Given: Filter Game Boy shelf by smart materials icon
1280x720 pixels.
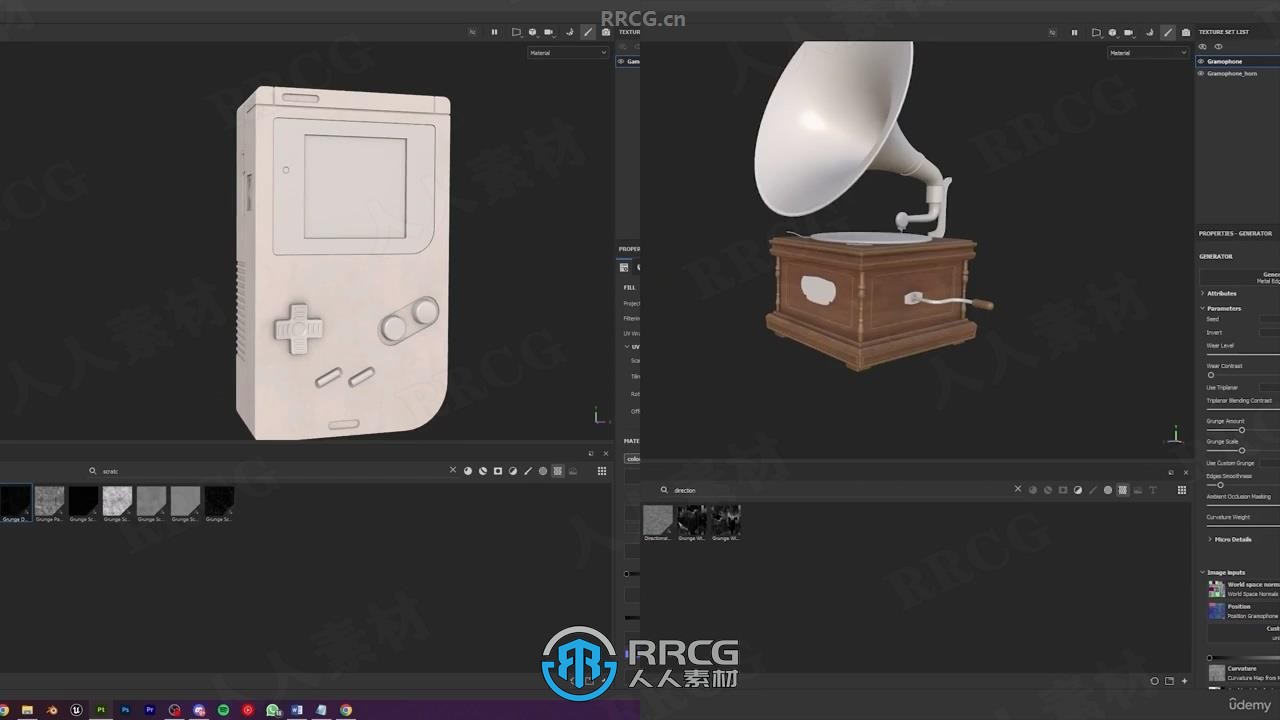Looking at the screenshot, I should (x=483, y=470).
